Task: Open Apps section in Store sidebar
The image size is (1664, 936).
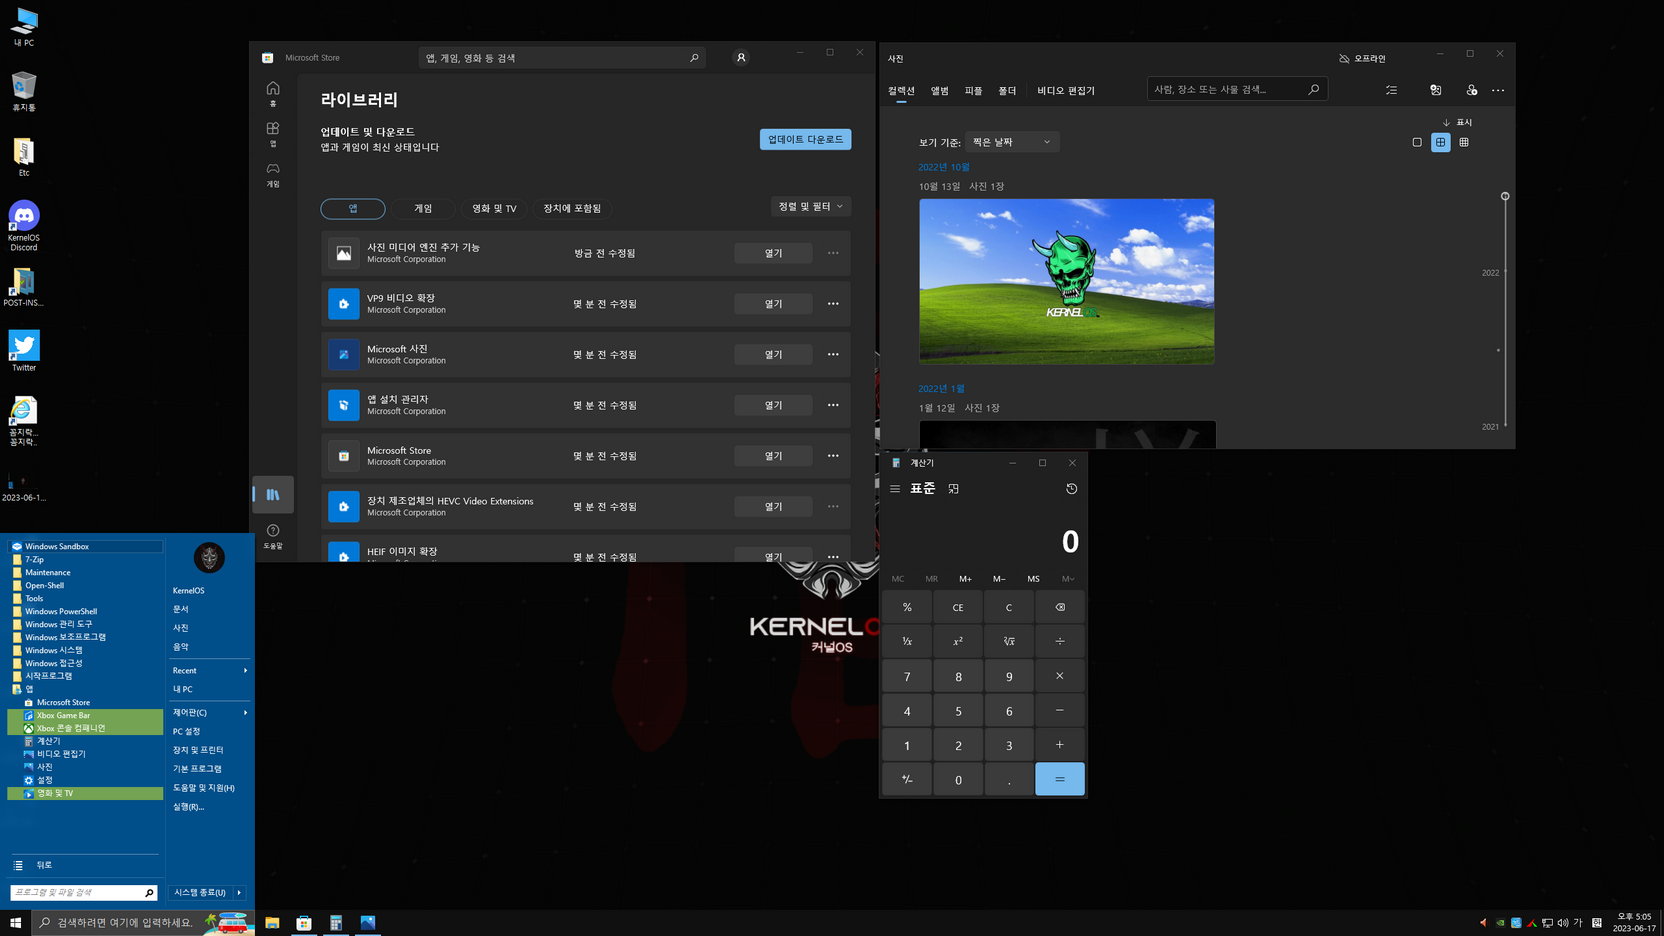Action: pos(273,134)
